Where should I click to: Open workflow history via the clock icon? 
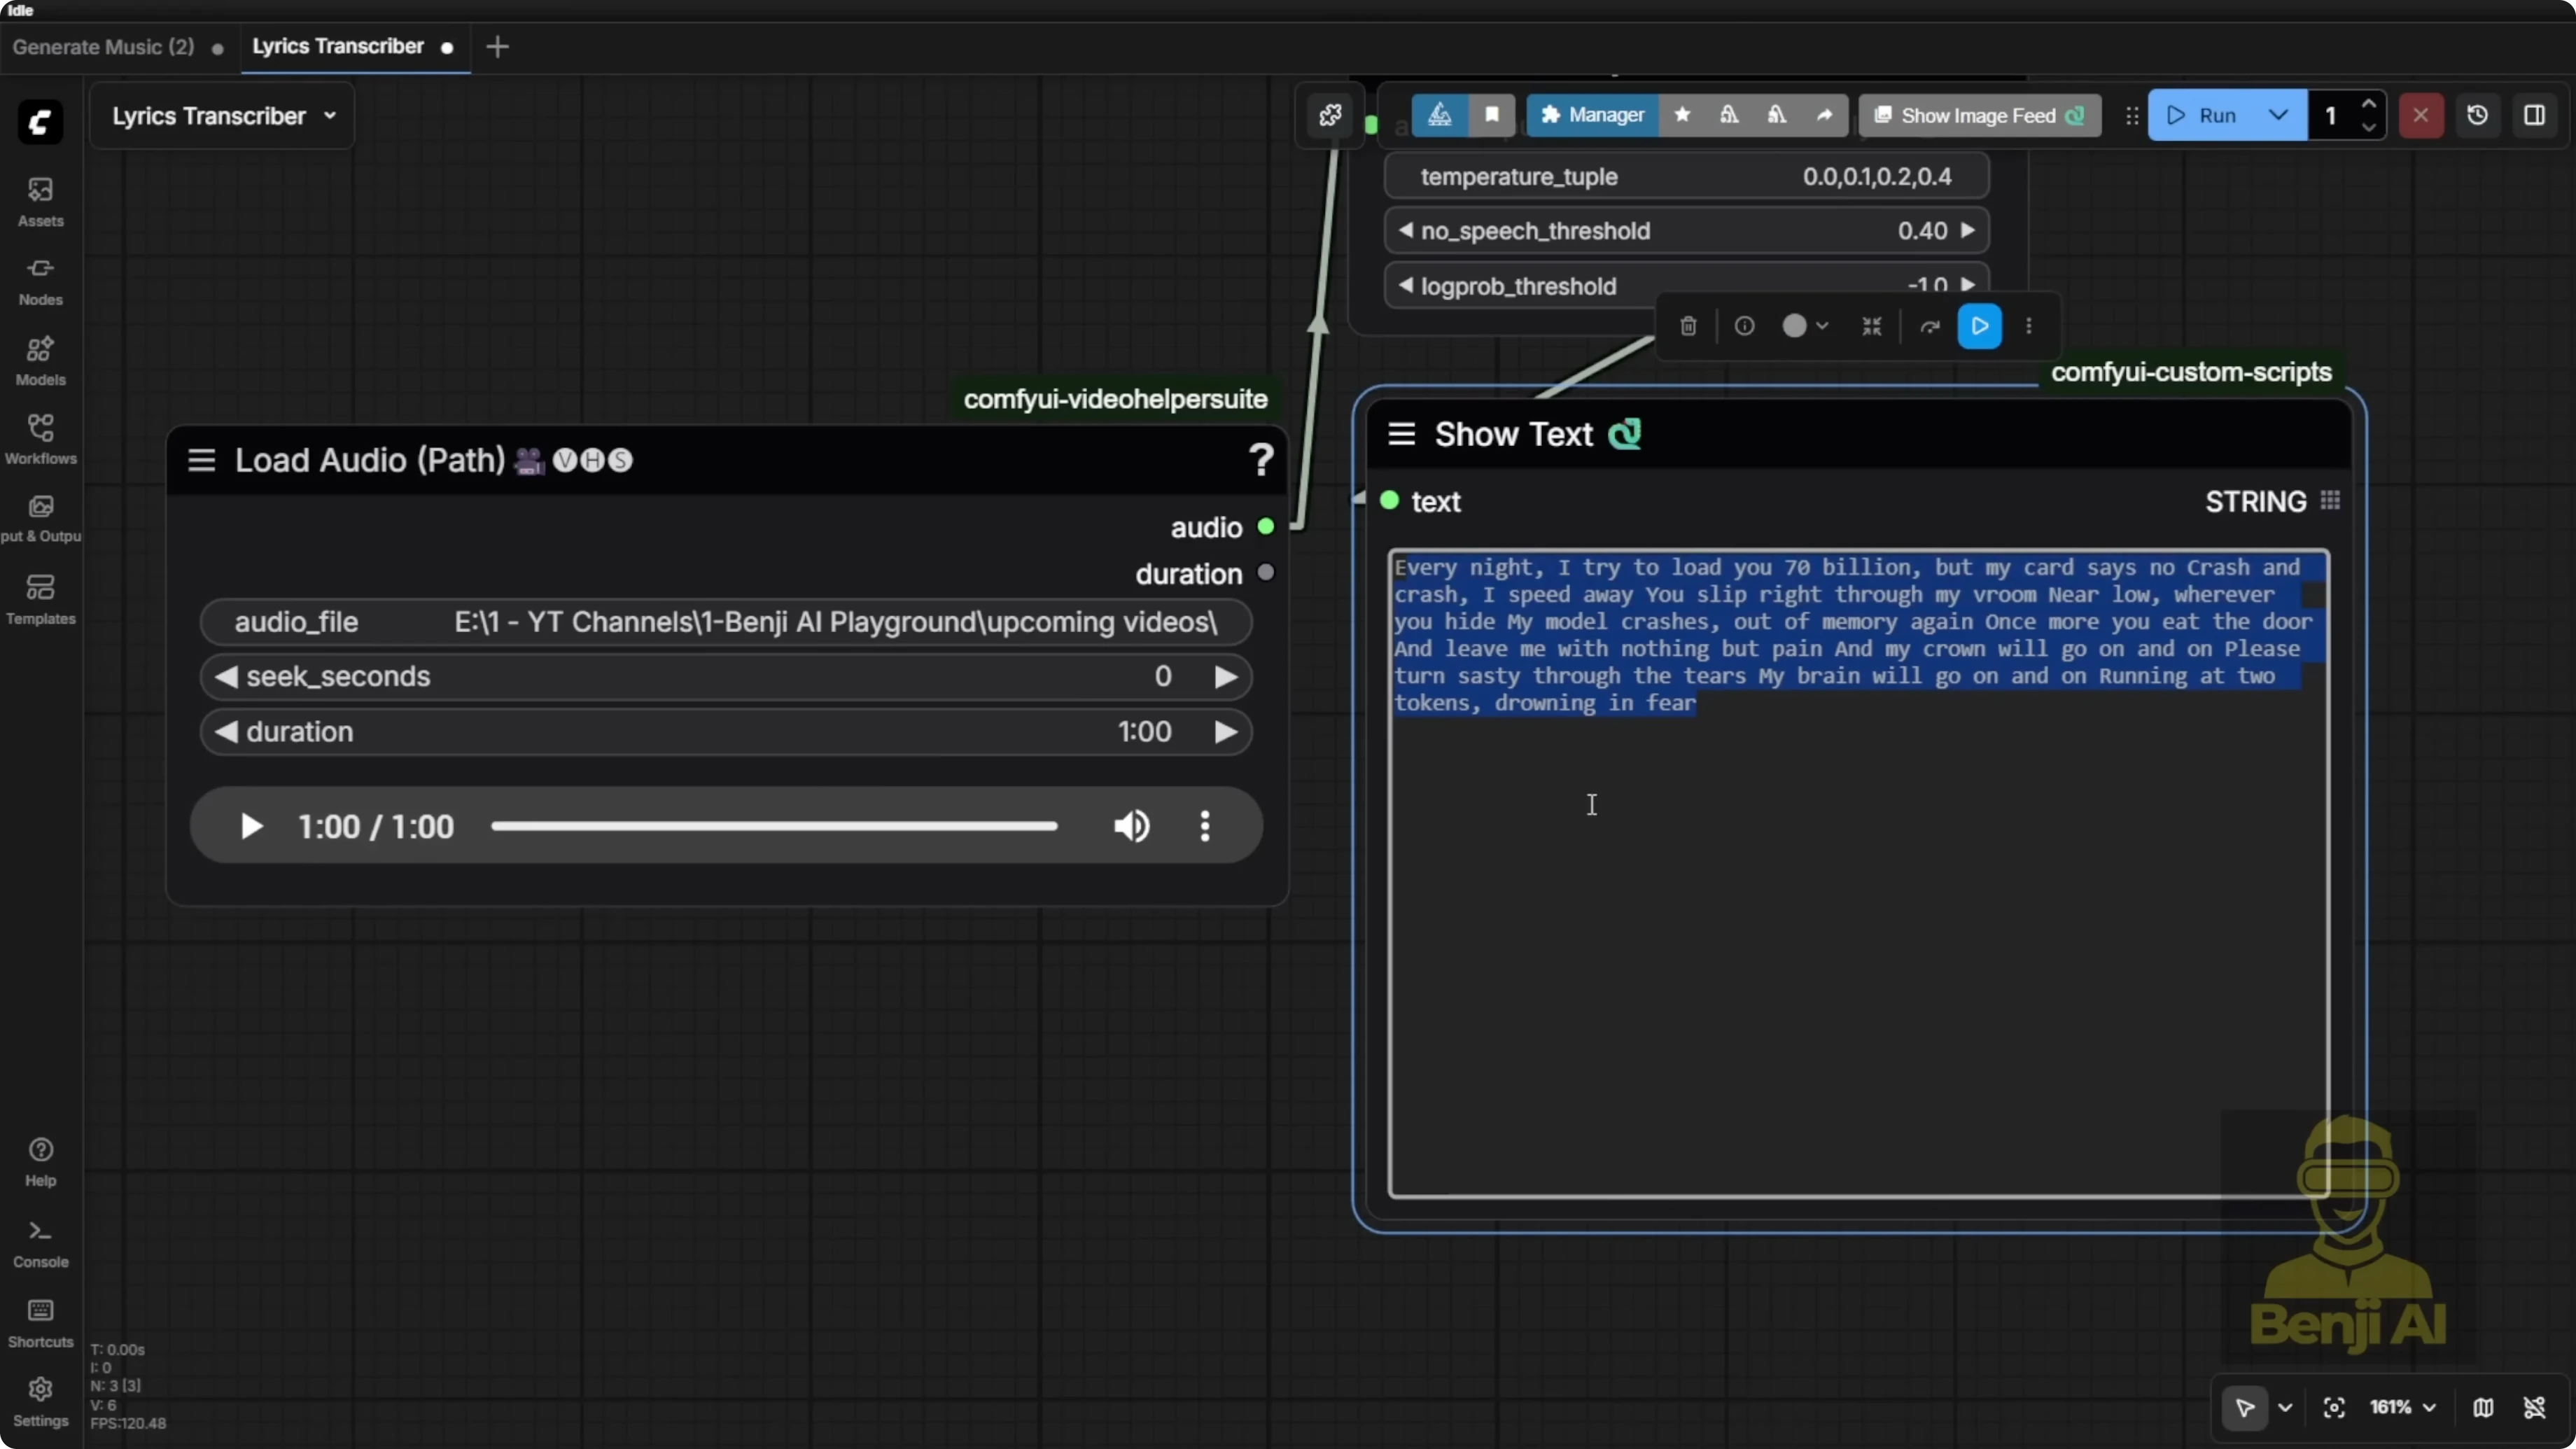pos(2478,115)
